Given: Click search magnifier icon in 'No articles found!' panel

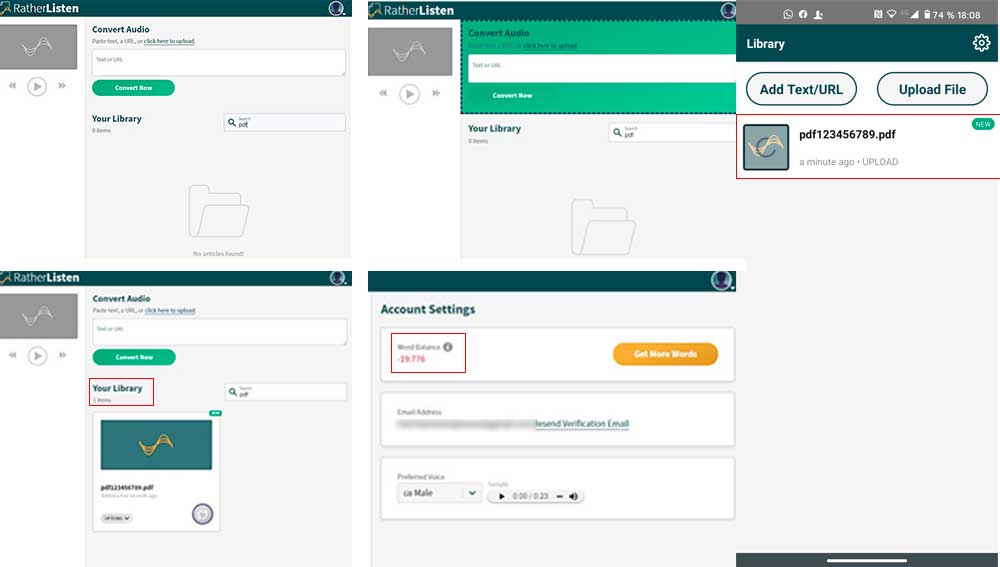Looking at the screenshot, I should (232, 122).
